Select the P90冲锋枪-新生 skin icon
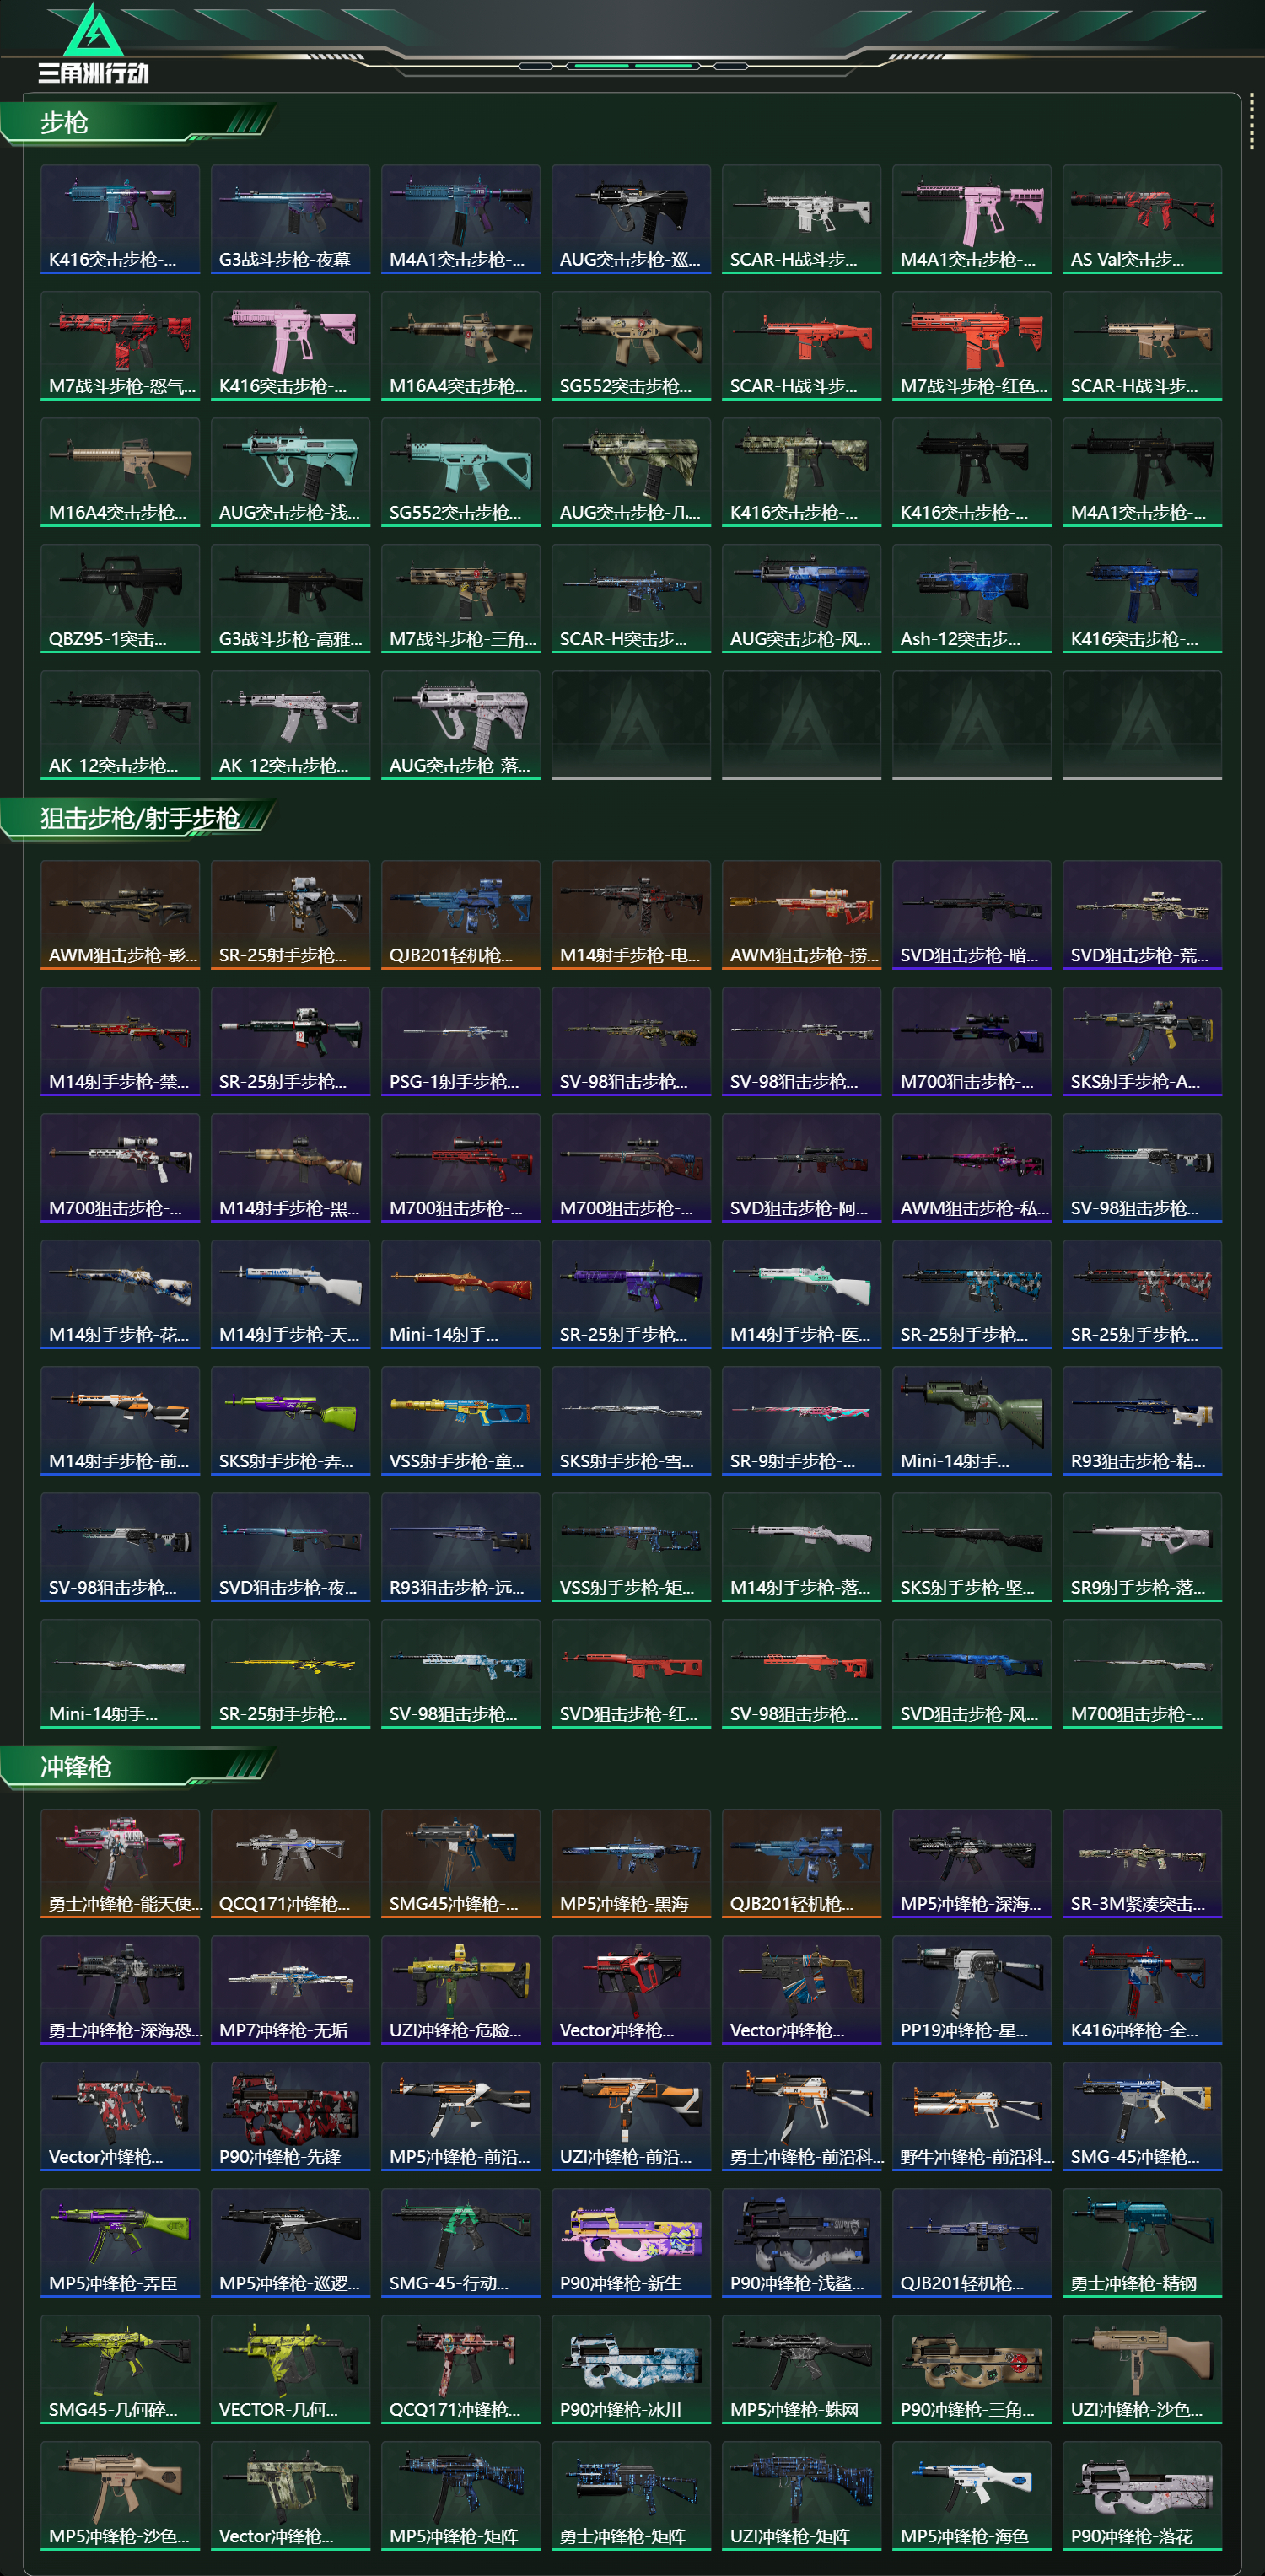This screenshot has width=1265, height=2576. coord(631,2243)
